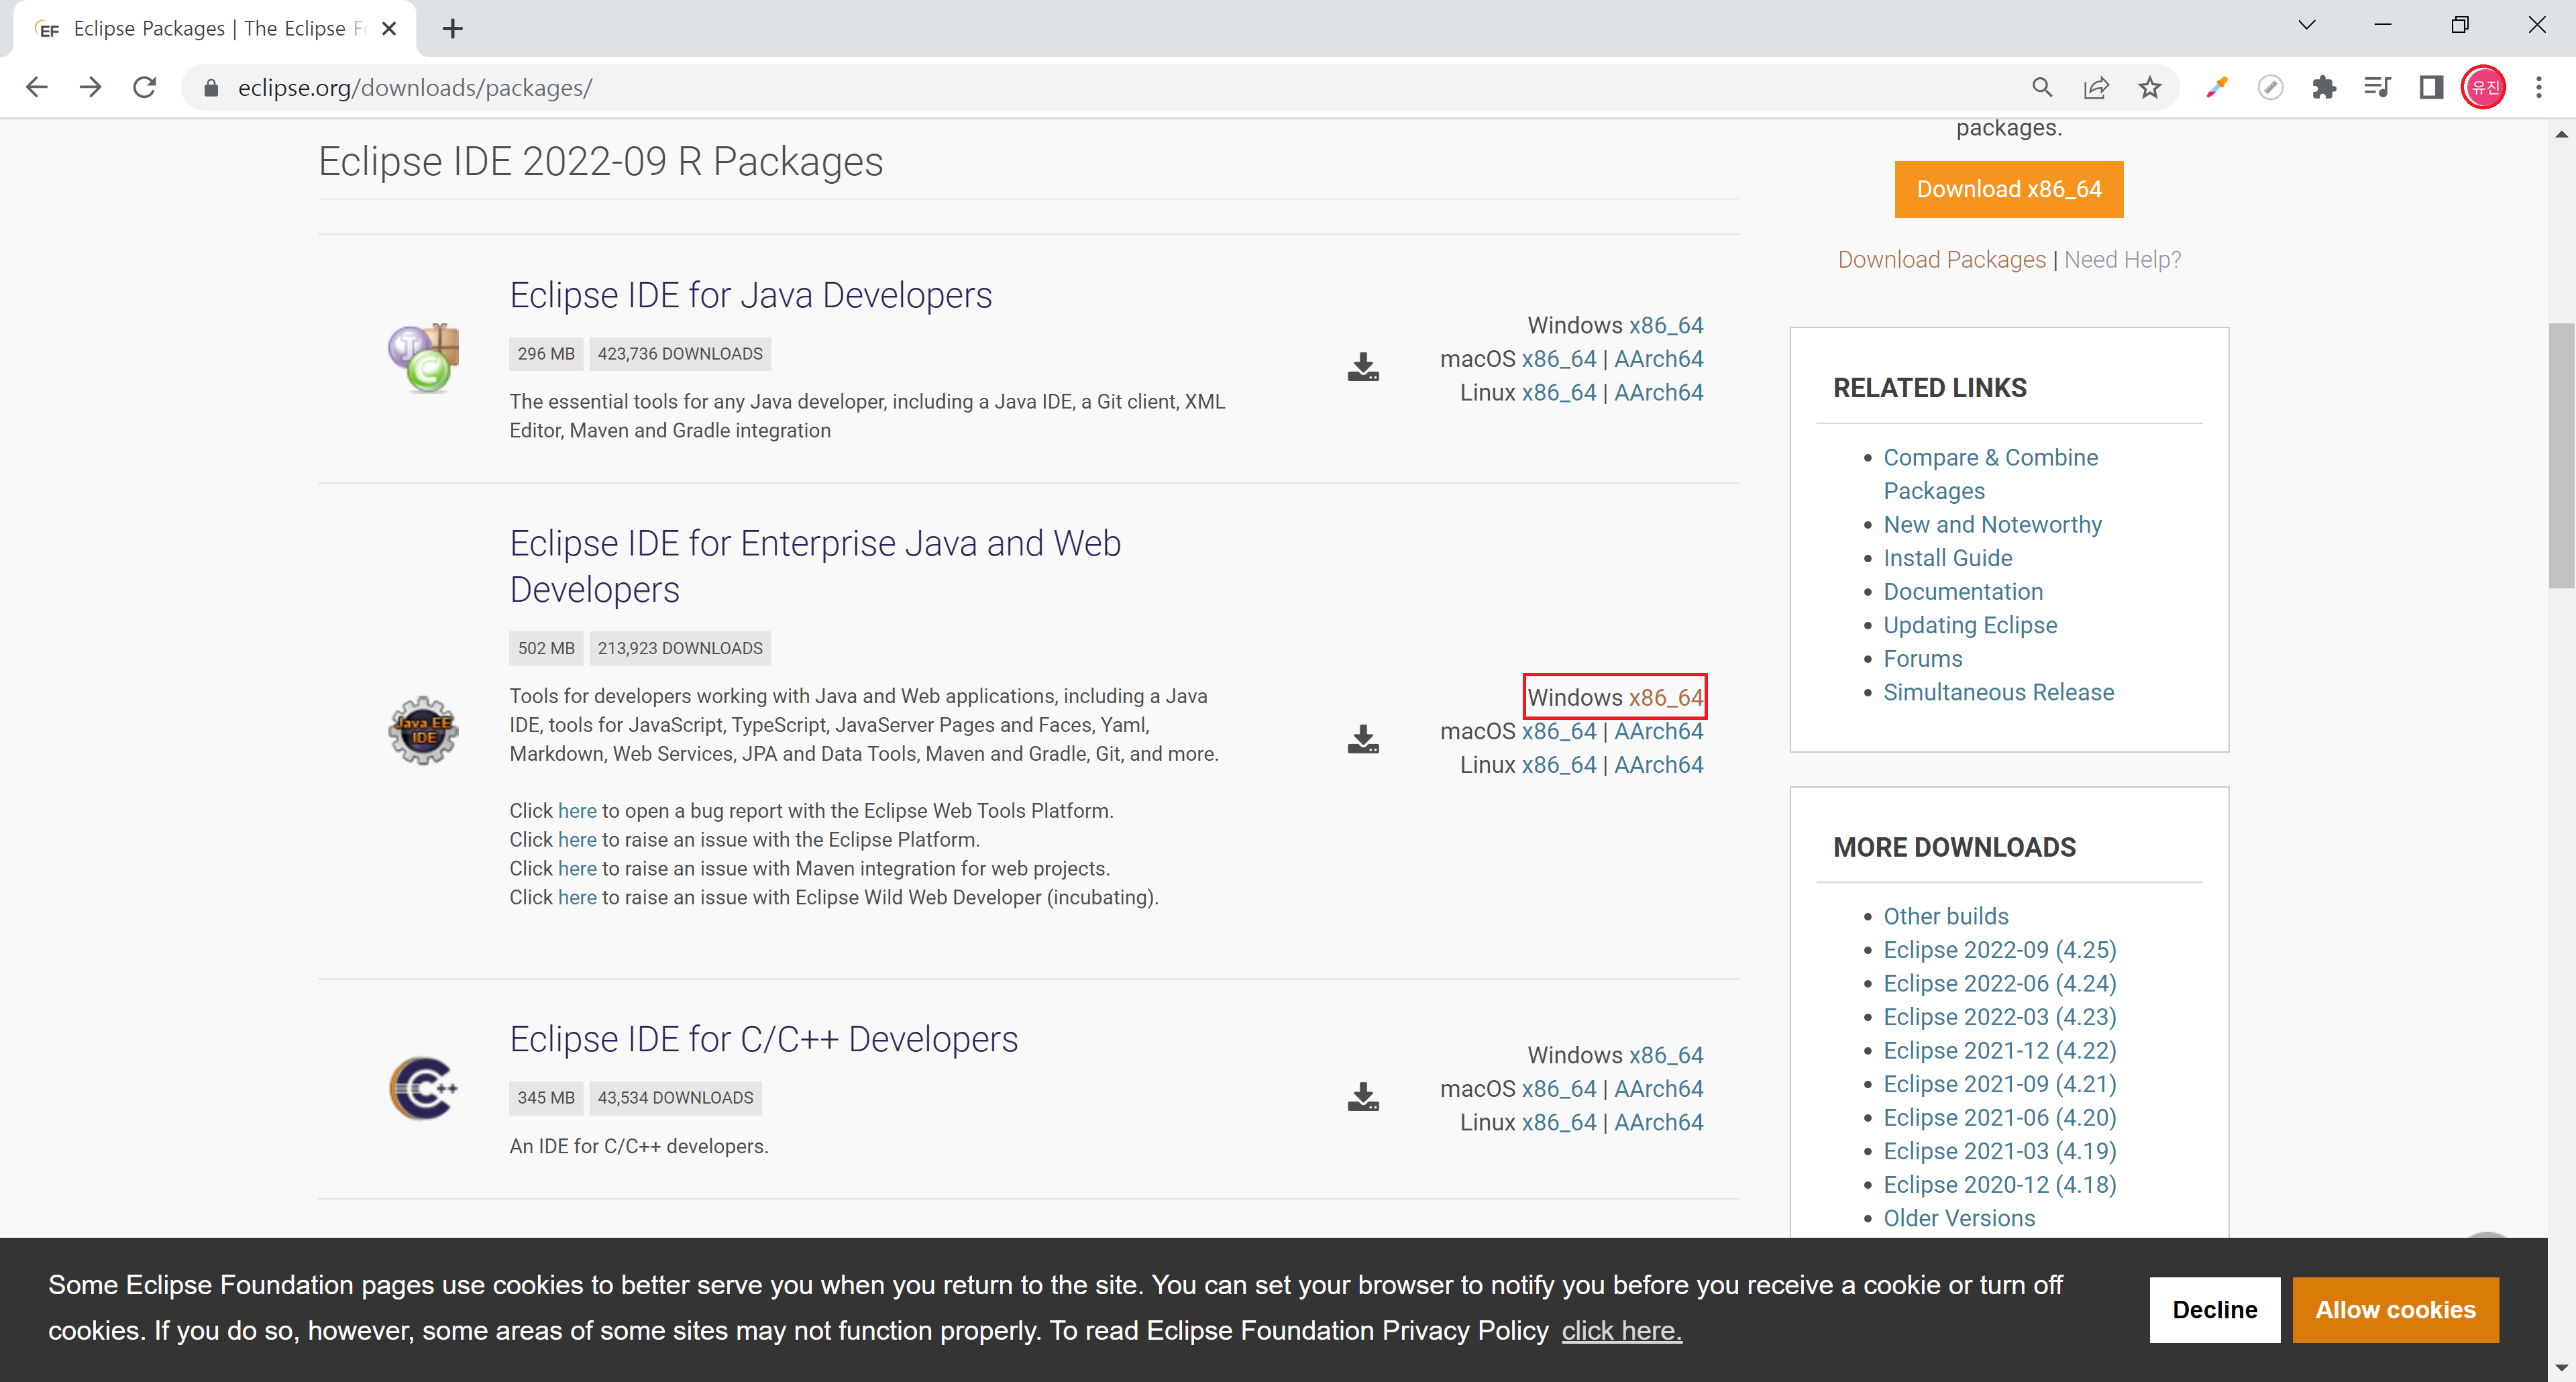Open the Forums link
The image size is (2576, 1382).
pyautogui.click(x=1922, y=658)
